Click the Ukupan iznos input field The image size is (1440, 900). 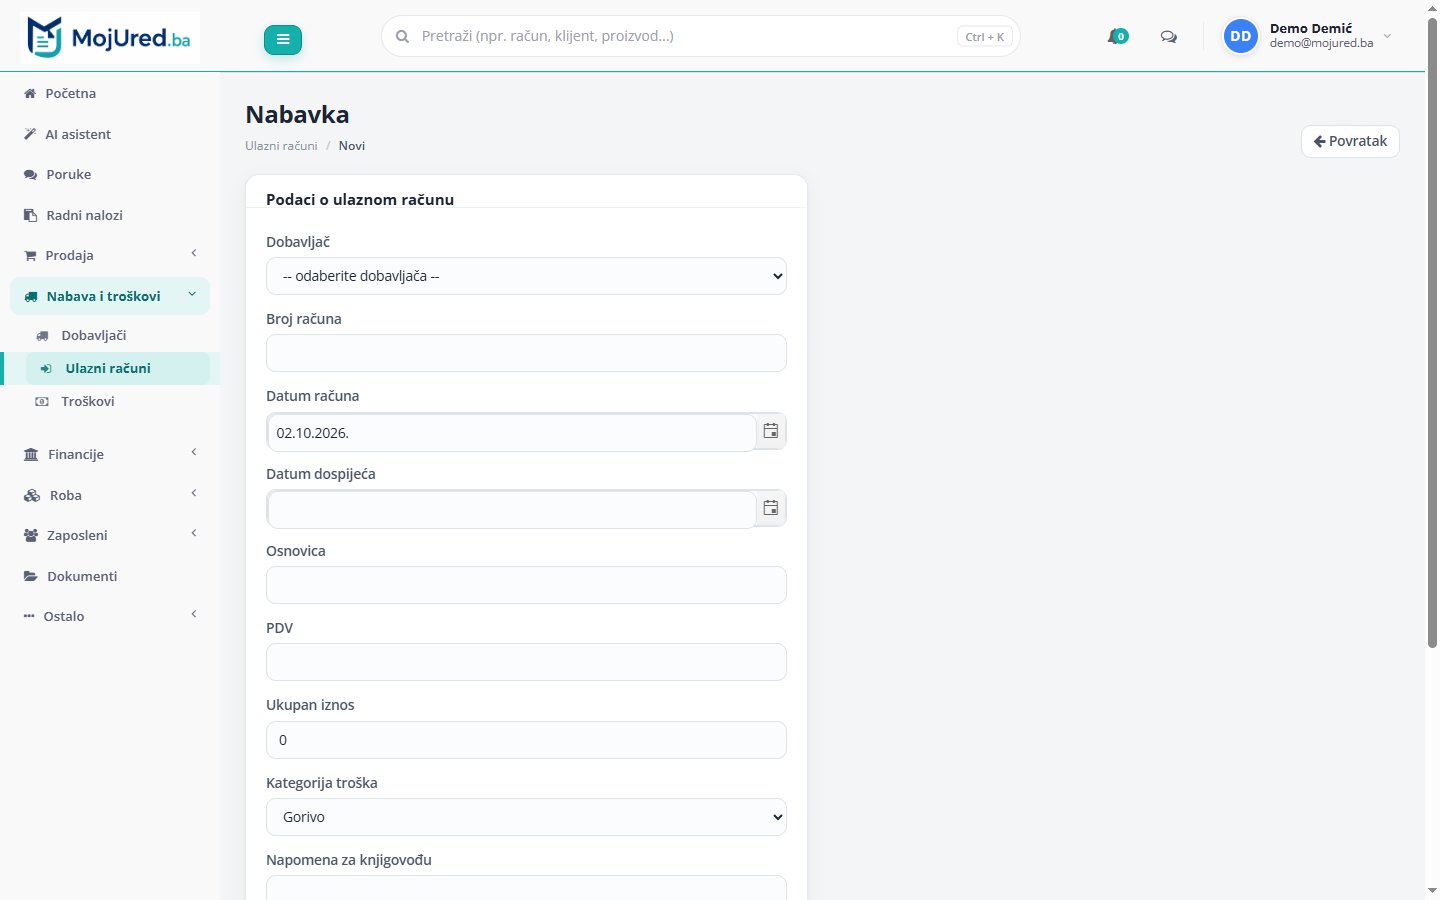[x=526, y=740]
